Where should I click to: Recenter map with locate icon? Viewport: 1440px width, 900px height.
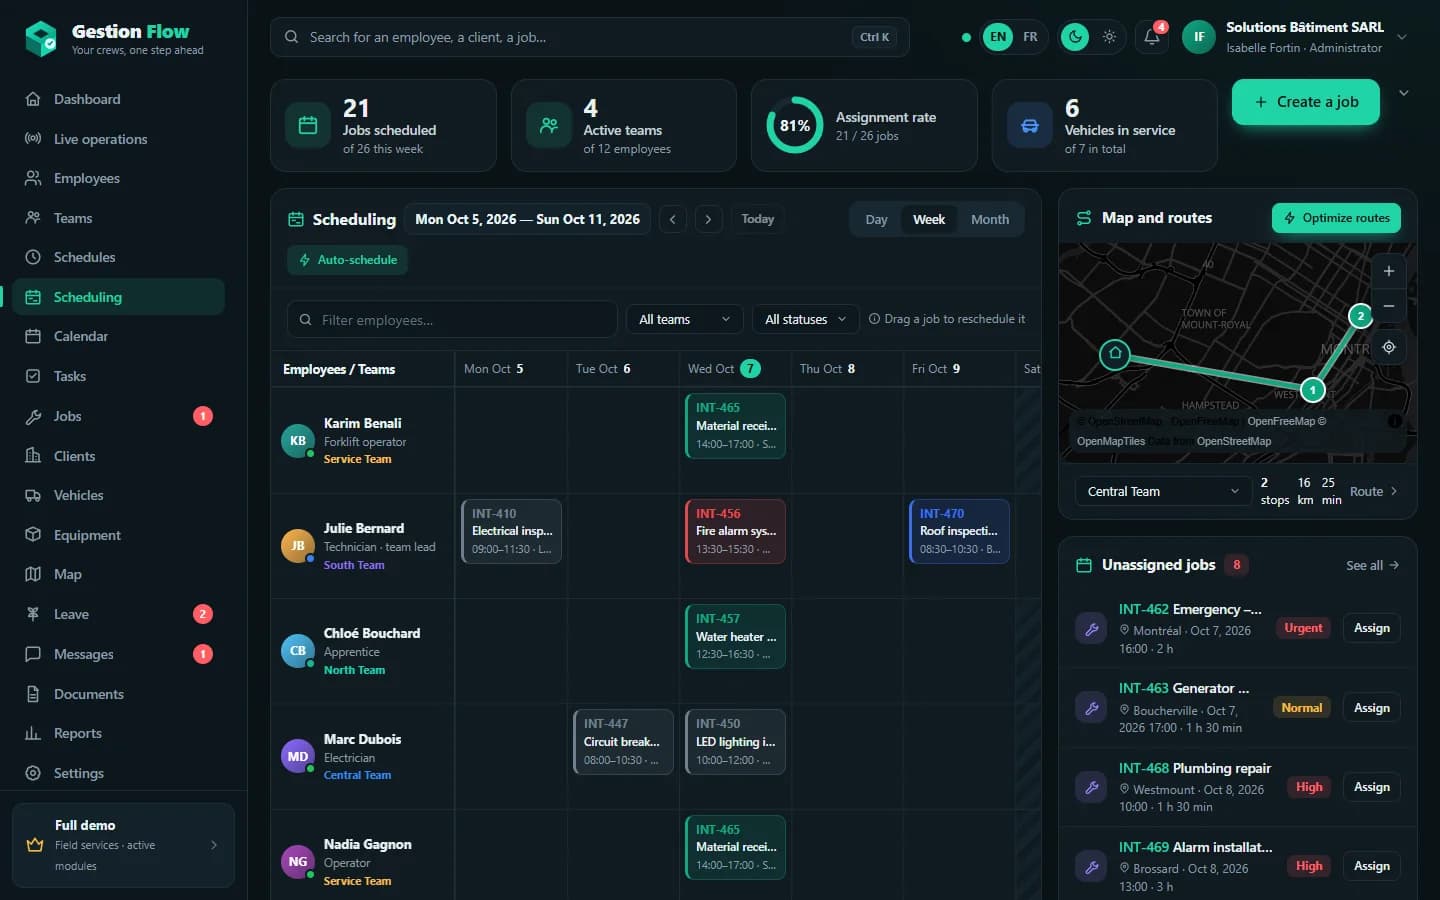coord(1388,347)
